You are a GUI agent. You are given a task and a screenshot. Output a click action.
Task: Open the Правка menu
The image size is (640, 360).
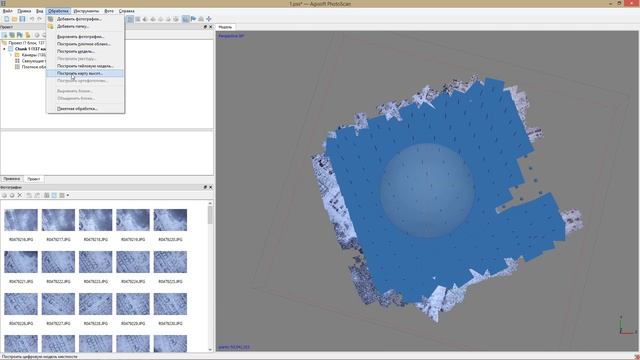pos(24,11)
